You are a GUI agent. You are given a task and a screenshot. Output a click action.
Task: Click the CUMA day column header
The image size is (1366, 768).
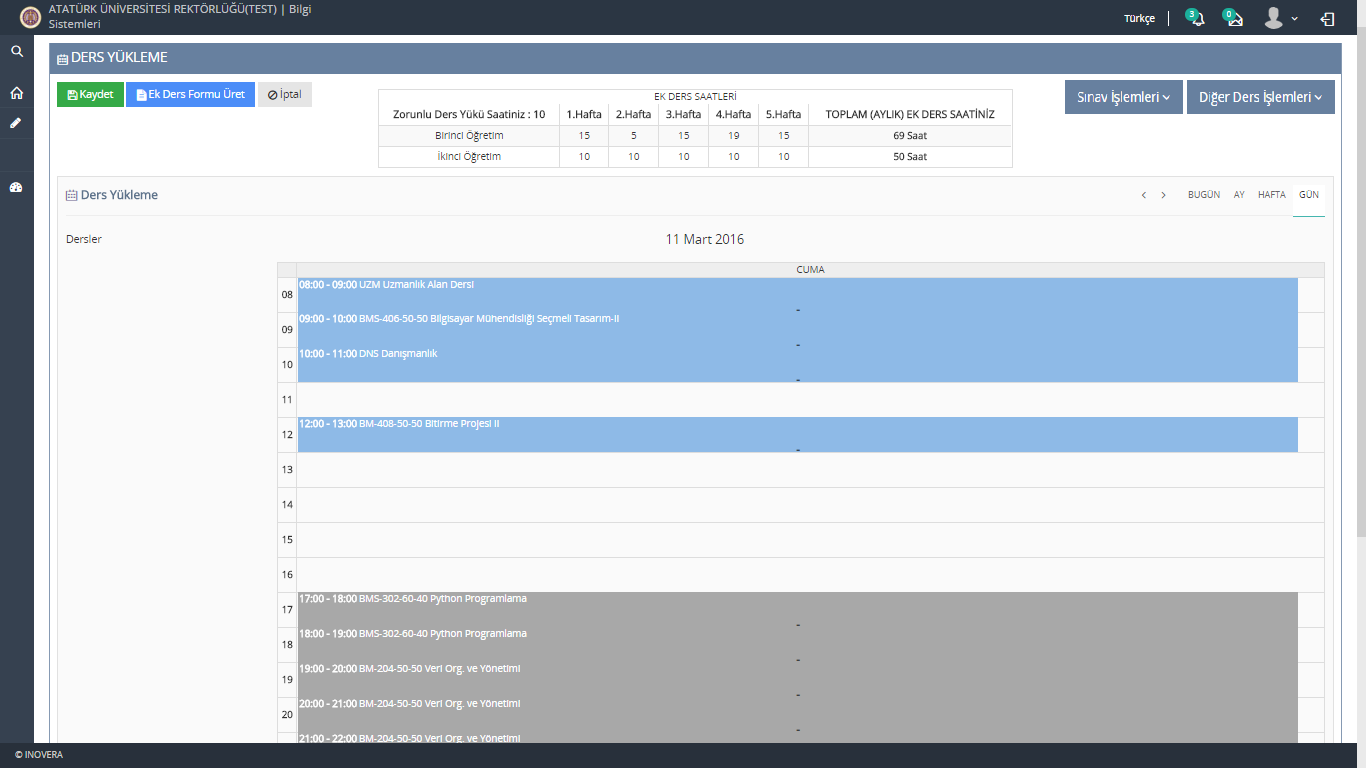(810, 270)
